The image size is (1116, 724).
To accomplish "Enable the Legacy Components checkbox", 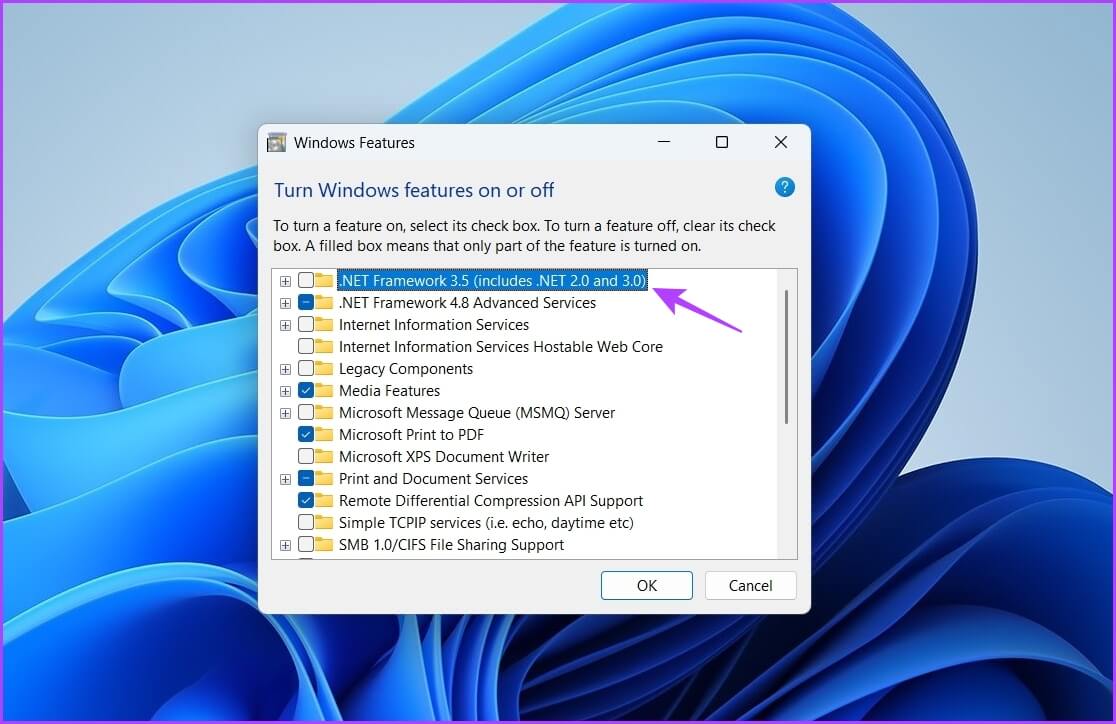I will [306, 369].
